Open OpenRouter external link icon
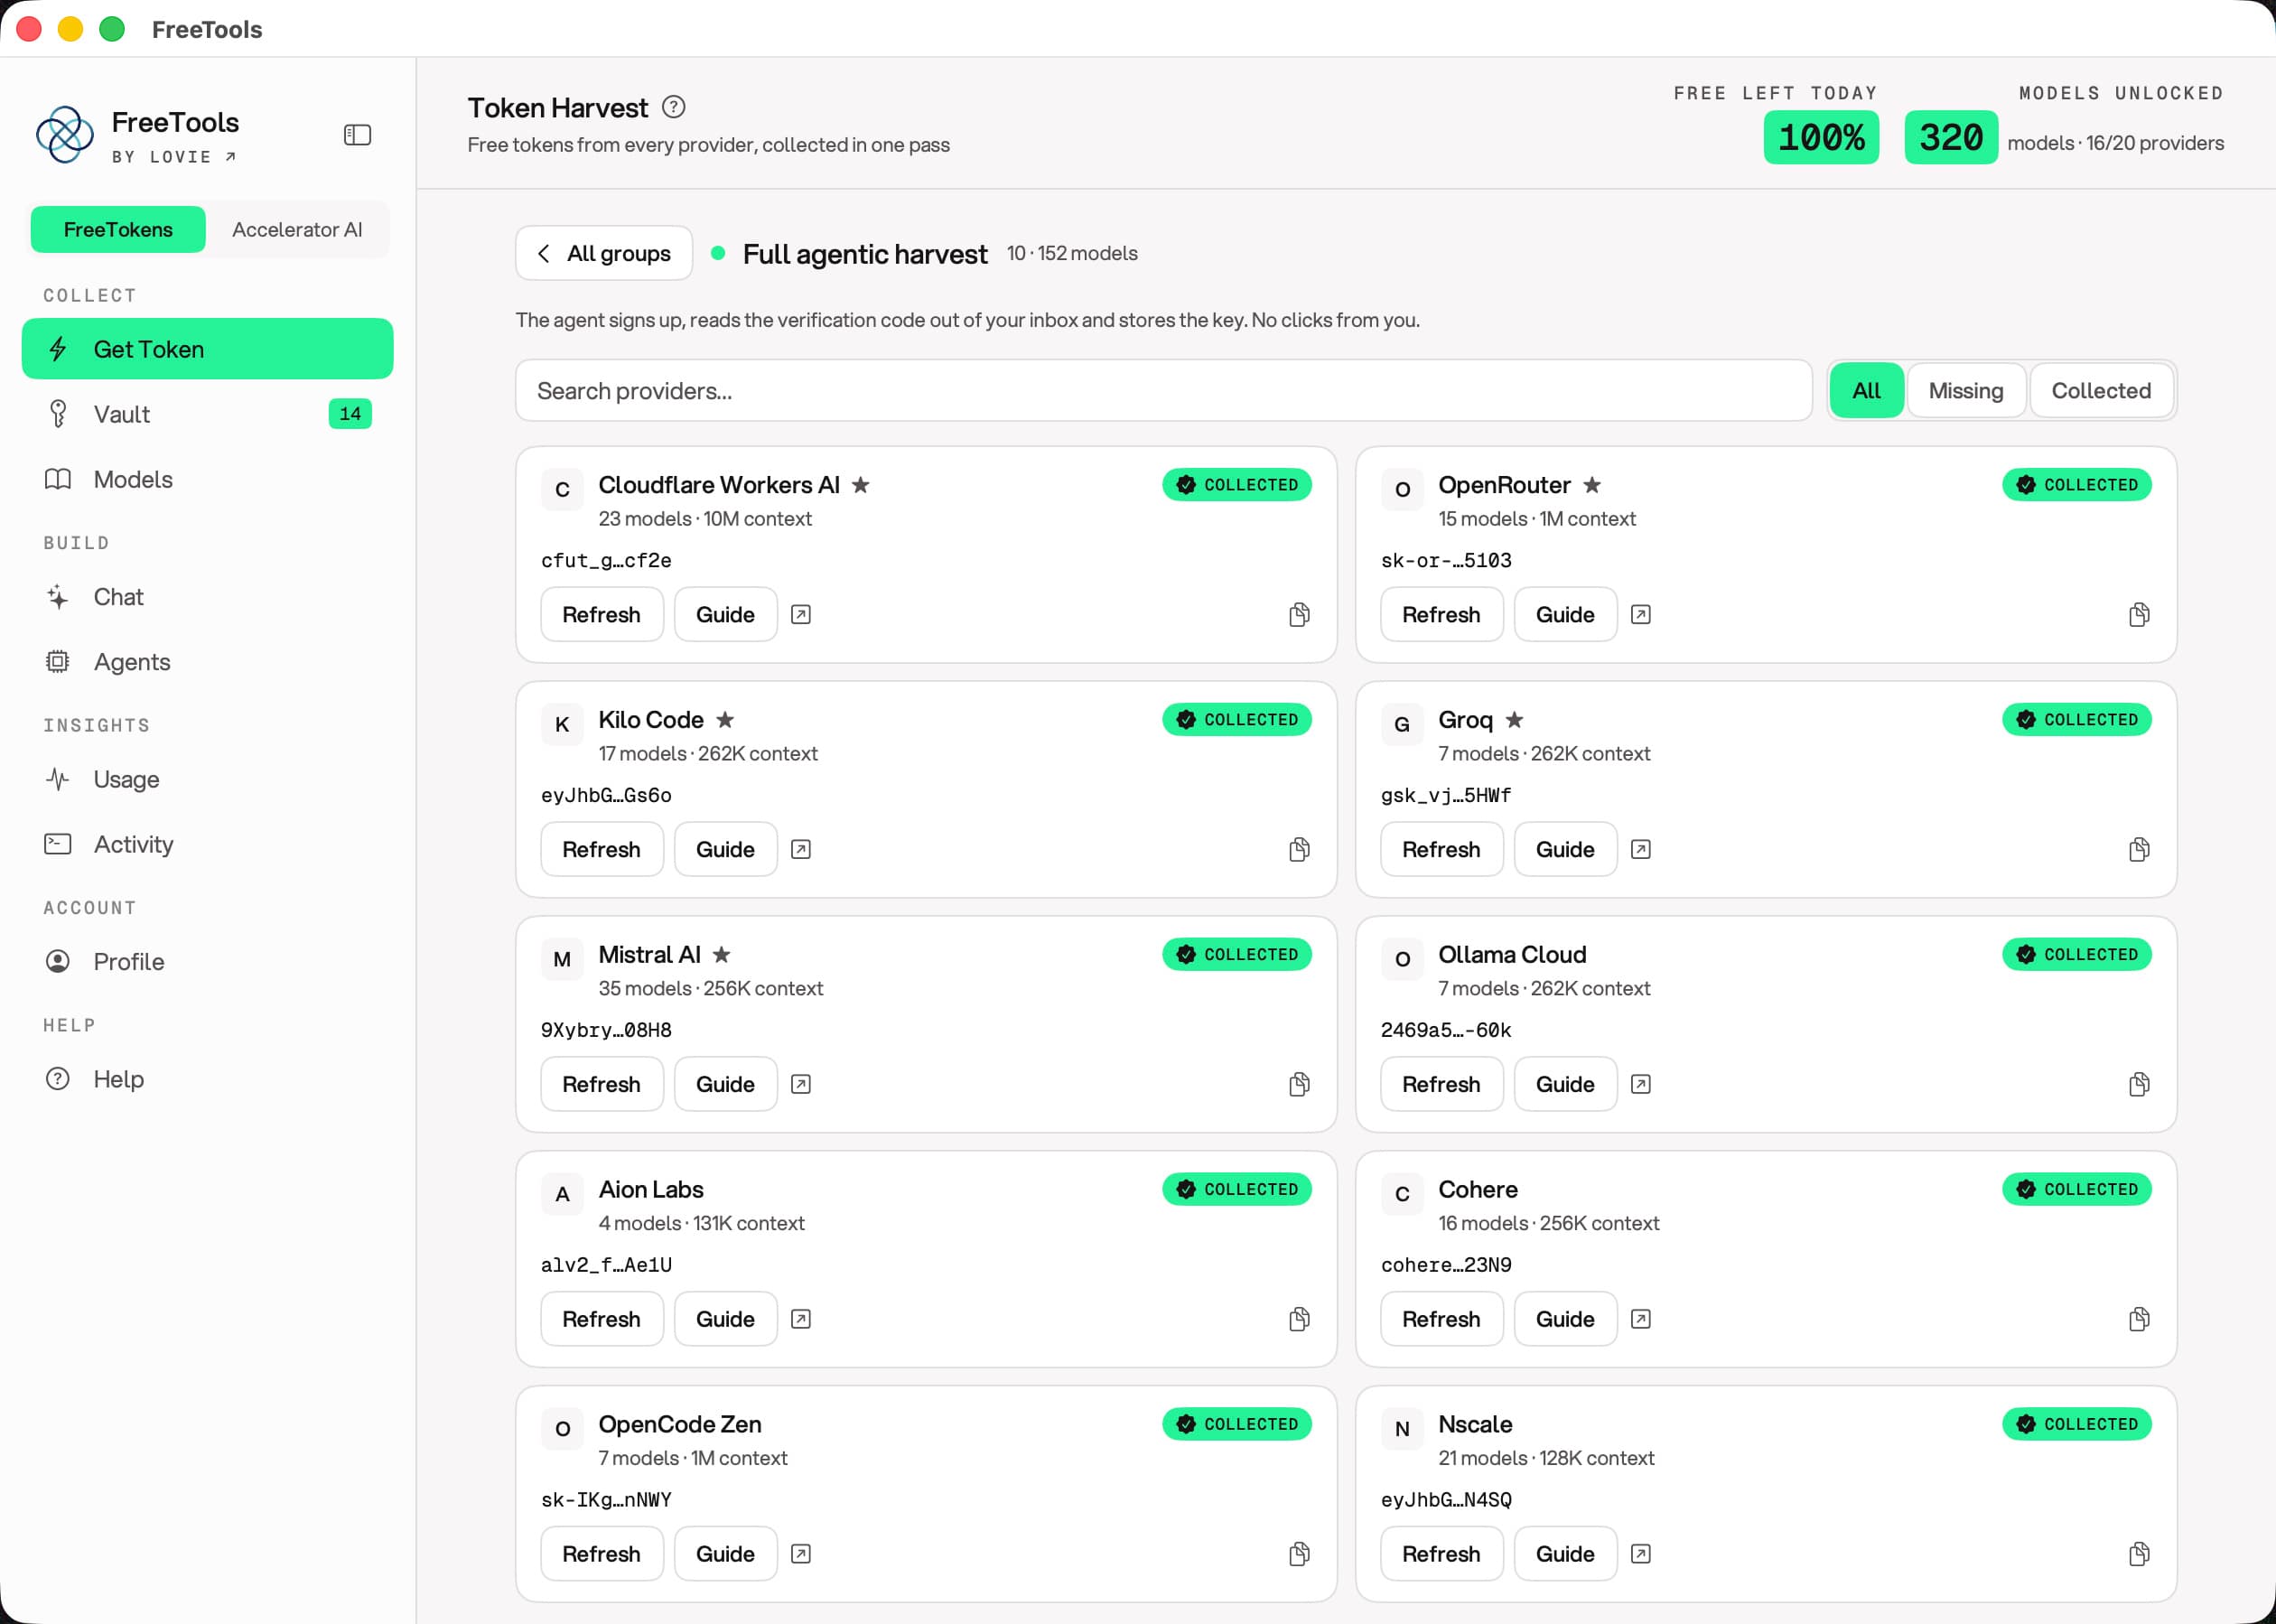 pyautogui.click(x=1641, y=614)
